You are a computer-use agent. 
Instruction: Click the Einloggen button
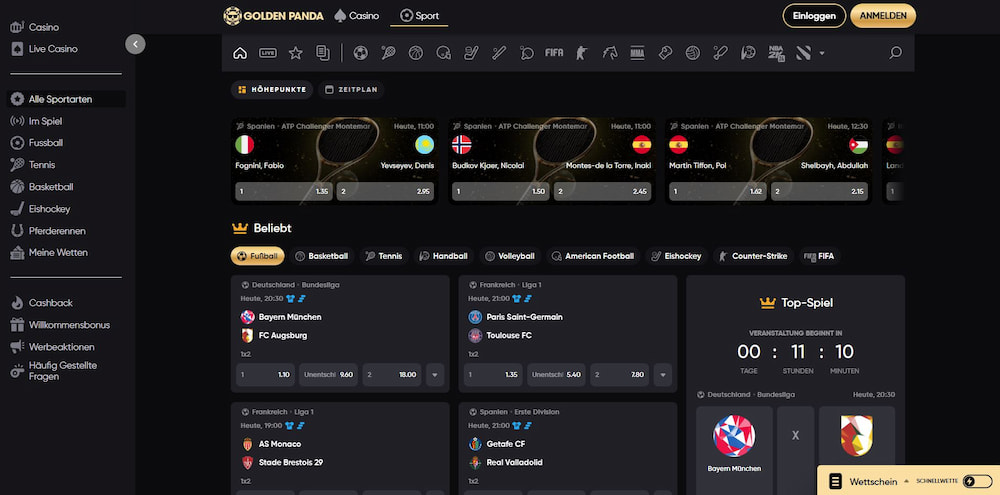pos(814,16)
